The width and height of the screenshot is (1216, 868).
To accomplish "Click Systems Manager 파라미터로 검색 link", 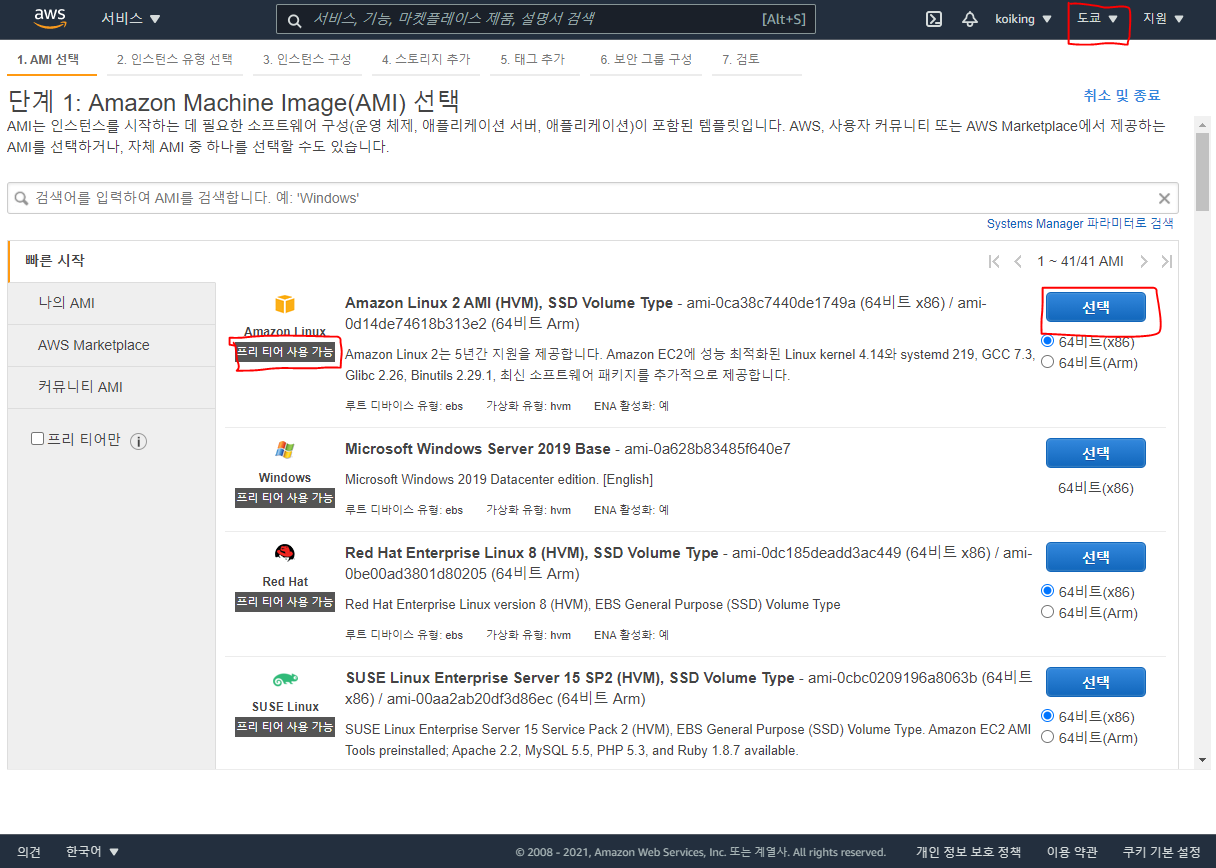I will point(1080,224).
